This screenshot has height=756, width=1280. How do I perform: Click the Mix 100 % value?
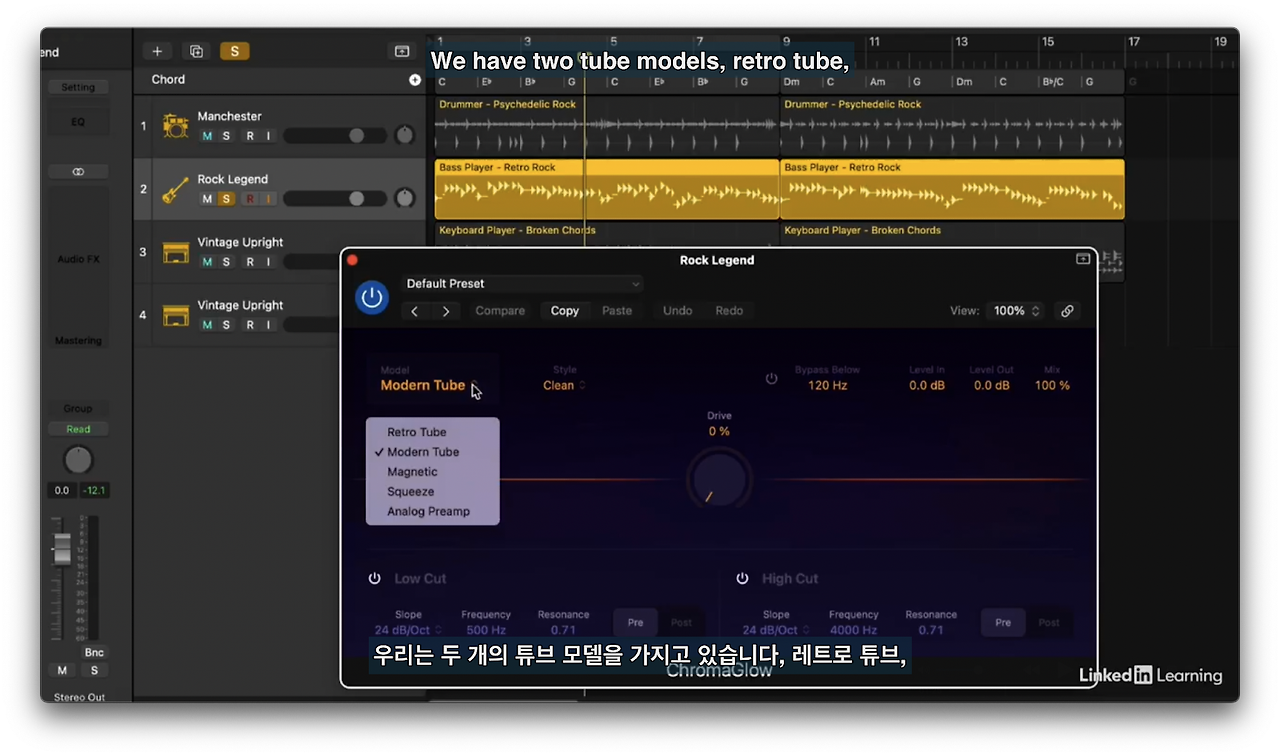1052,386
